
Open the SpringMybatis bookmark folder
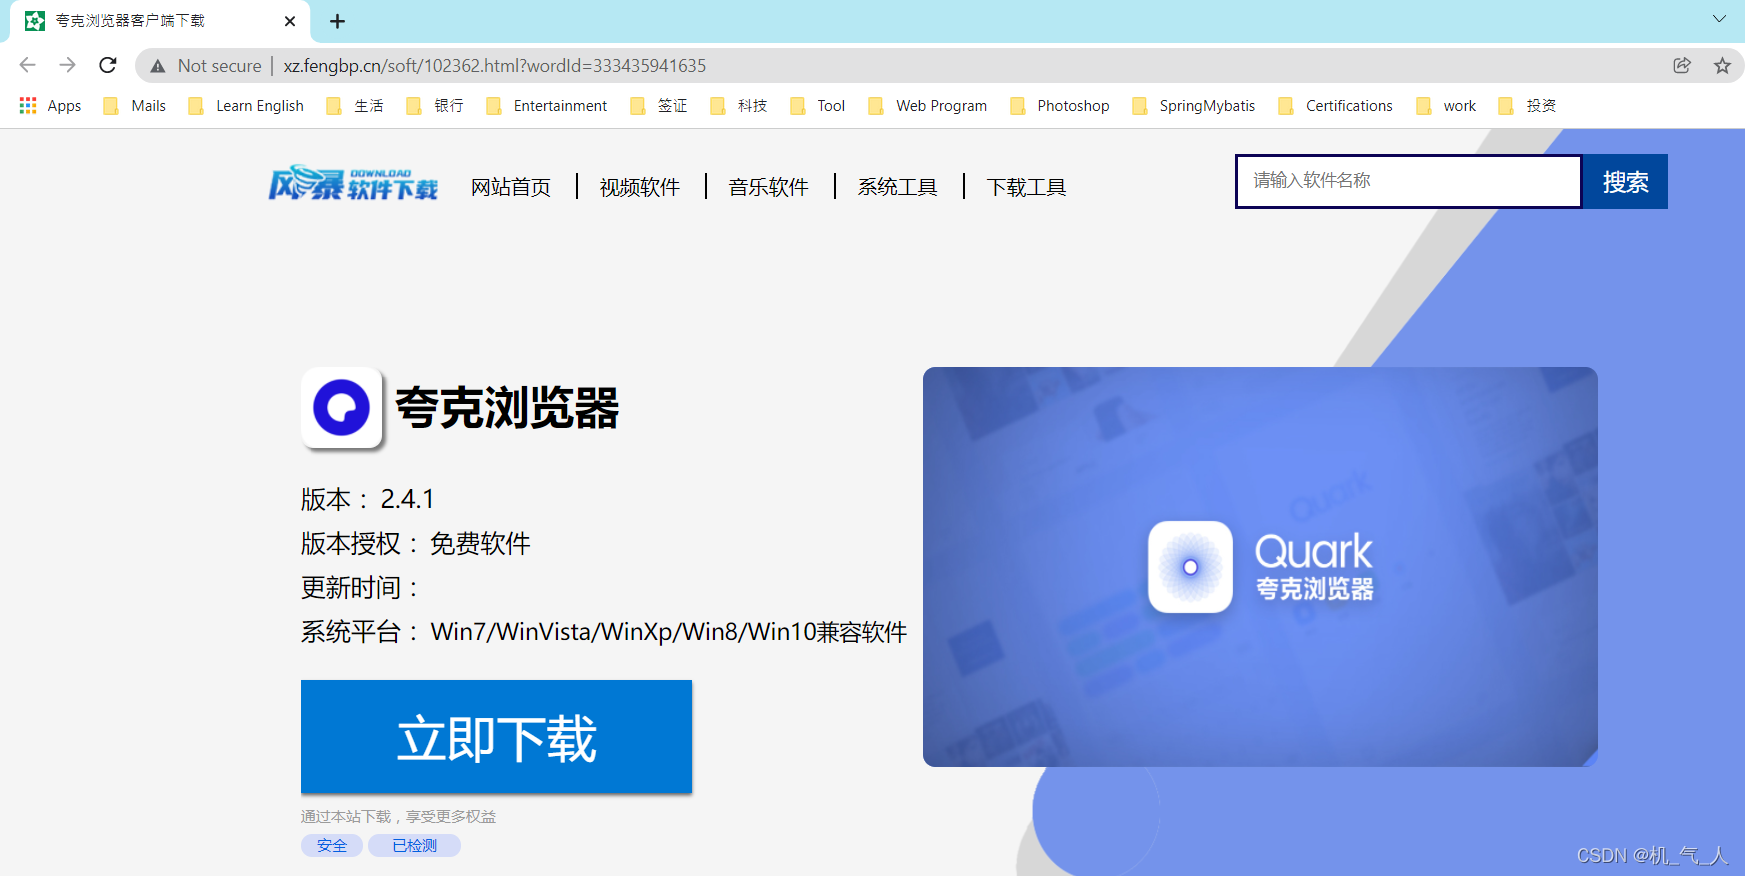point(1194,106)
